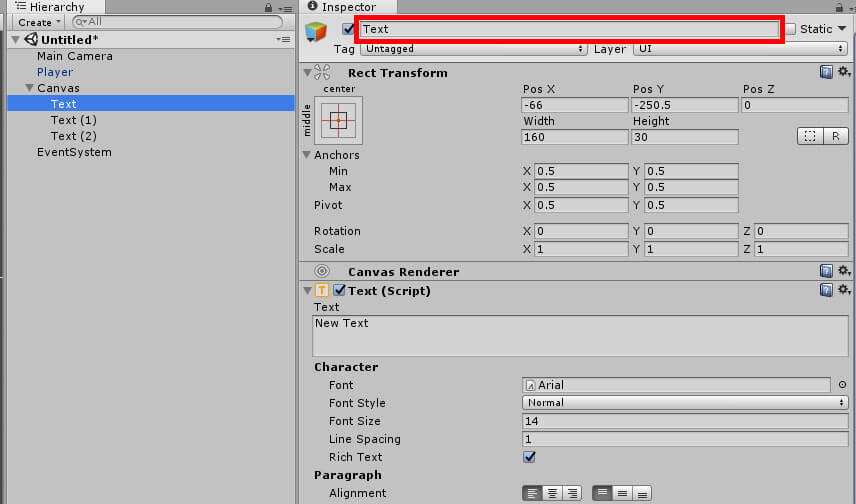Image resolution: width=856 pixels, height=504 pixels.
Task: Click the Font field showing Arial
Action: [676, 385]
